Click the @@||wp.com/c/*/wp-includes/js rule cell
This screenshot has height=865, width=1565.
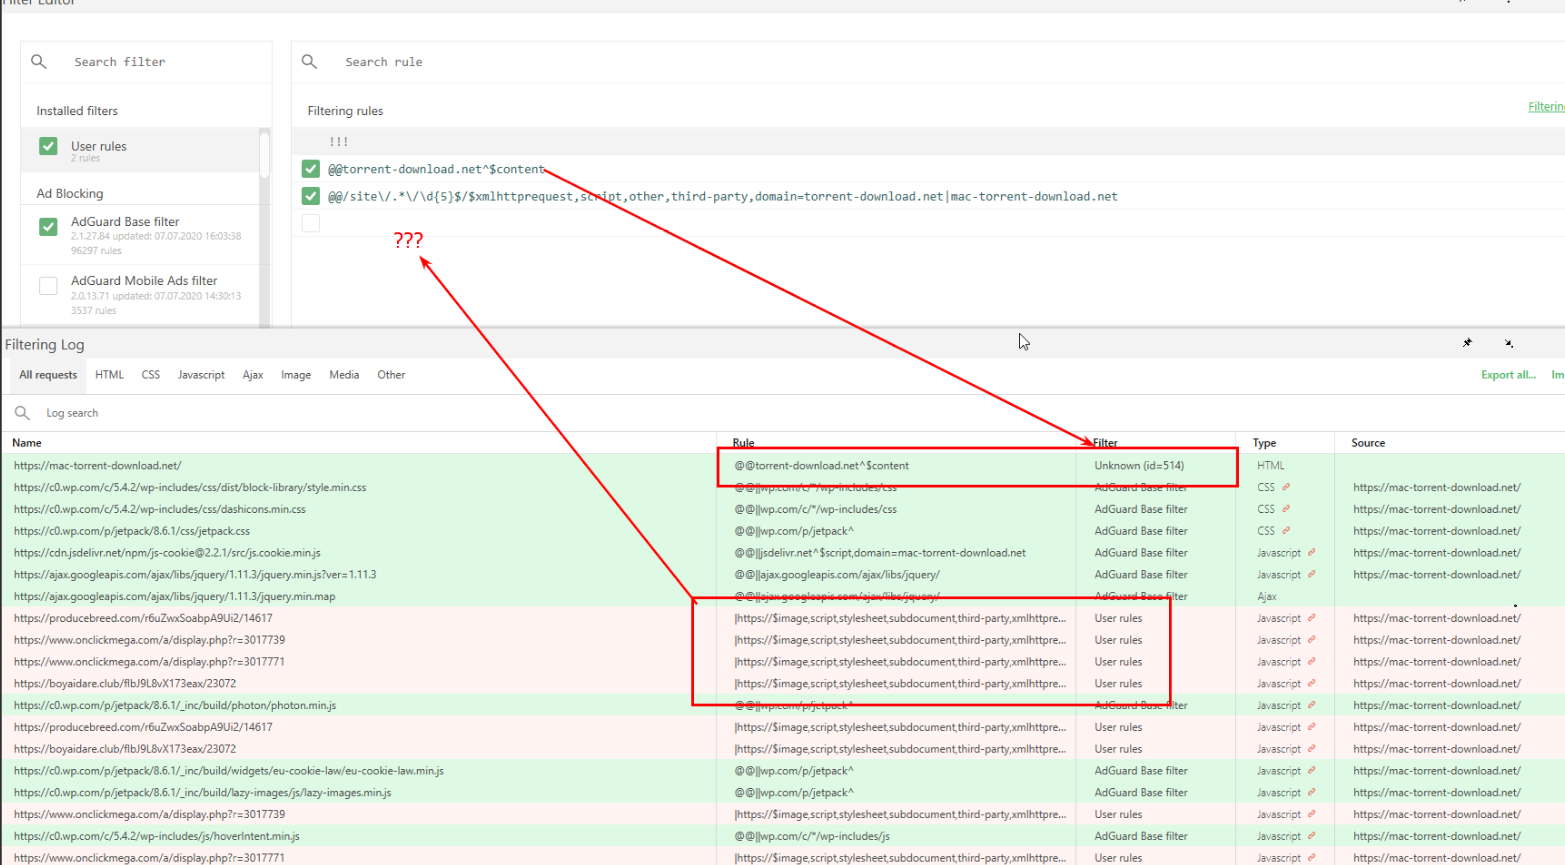point(812,836)
